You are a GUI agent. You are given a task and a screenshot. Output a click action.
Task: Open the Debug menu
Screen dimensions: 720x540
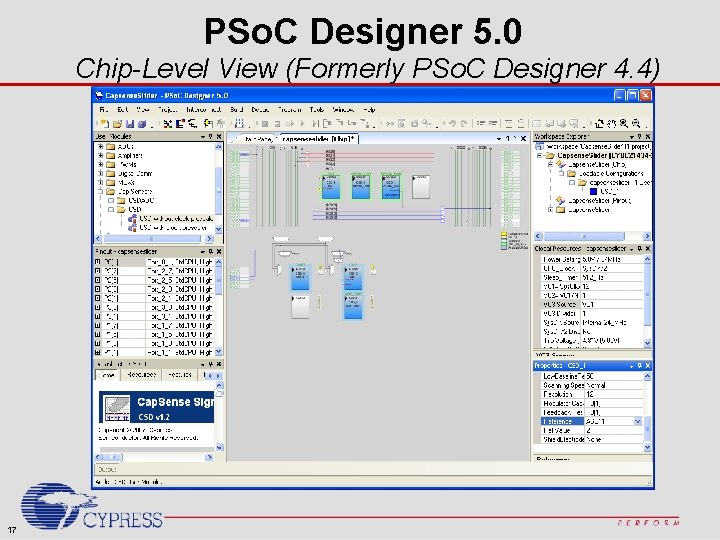(260, 109)
